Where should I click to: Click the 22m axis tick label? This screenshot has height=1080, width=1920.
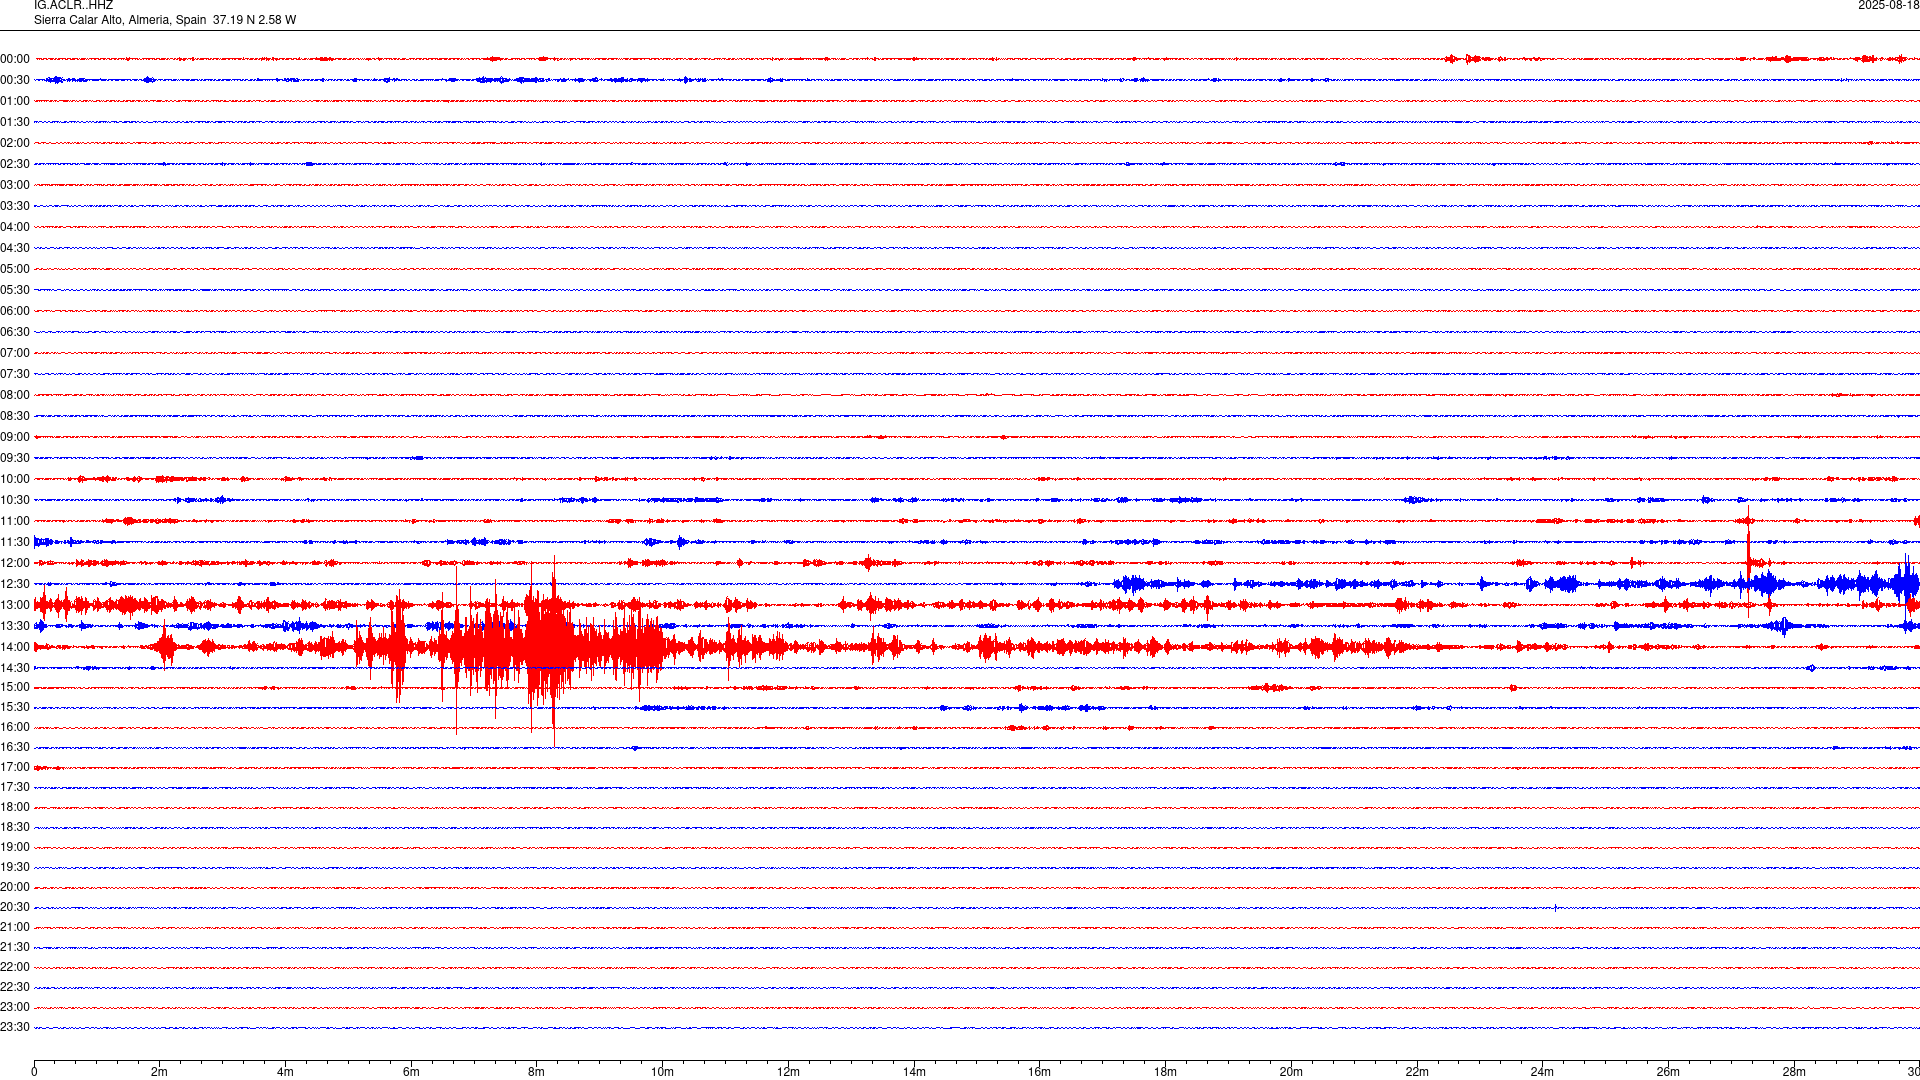point(1417,1072)
